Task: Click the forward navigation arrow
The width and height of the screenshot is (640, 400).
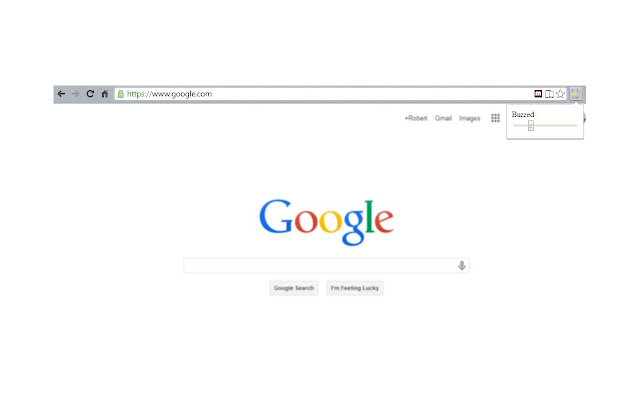Action: [76, 94]
